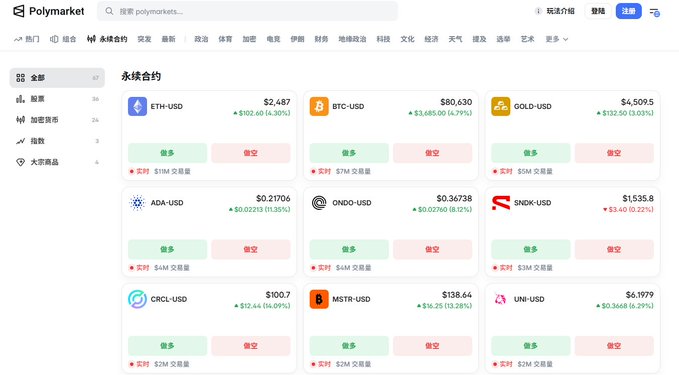679x375 pixels.
Task: Click 做空 on the ADA-USD card
Action: pos(251,249)
